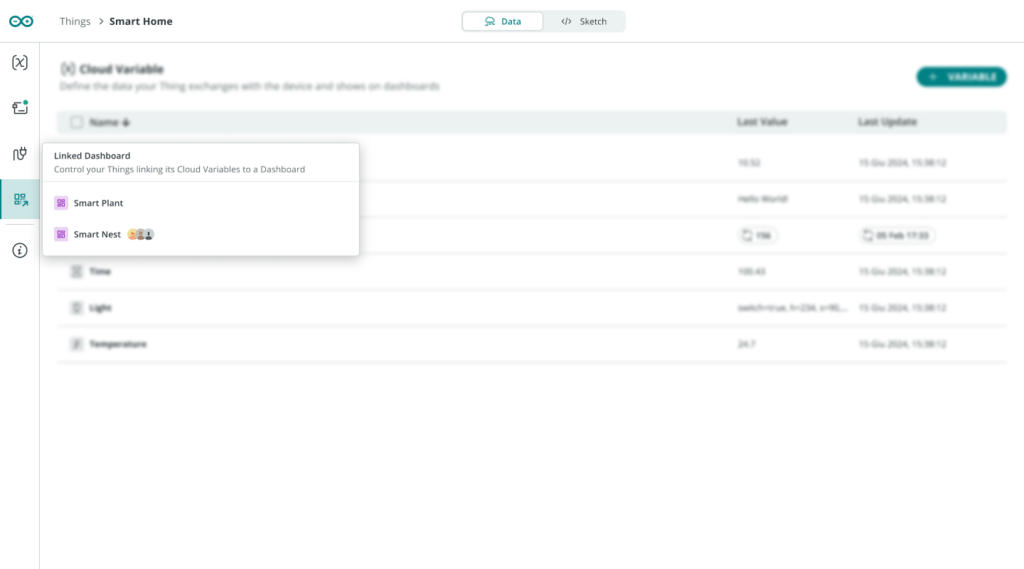Go to Things in the breadcrumb
1024x569 pixels.
tap(75, 21)
